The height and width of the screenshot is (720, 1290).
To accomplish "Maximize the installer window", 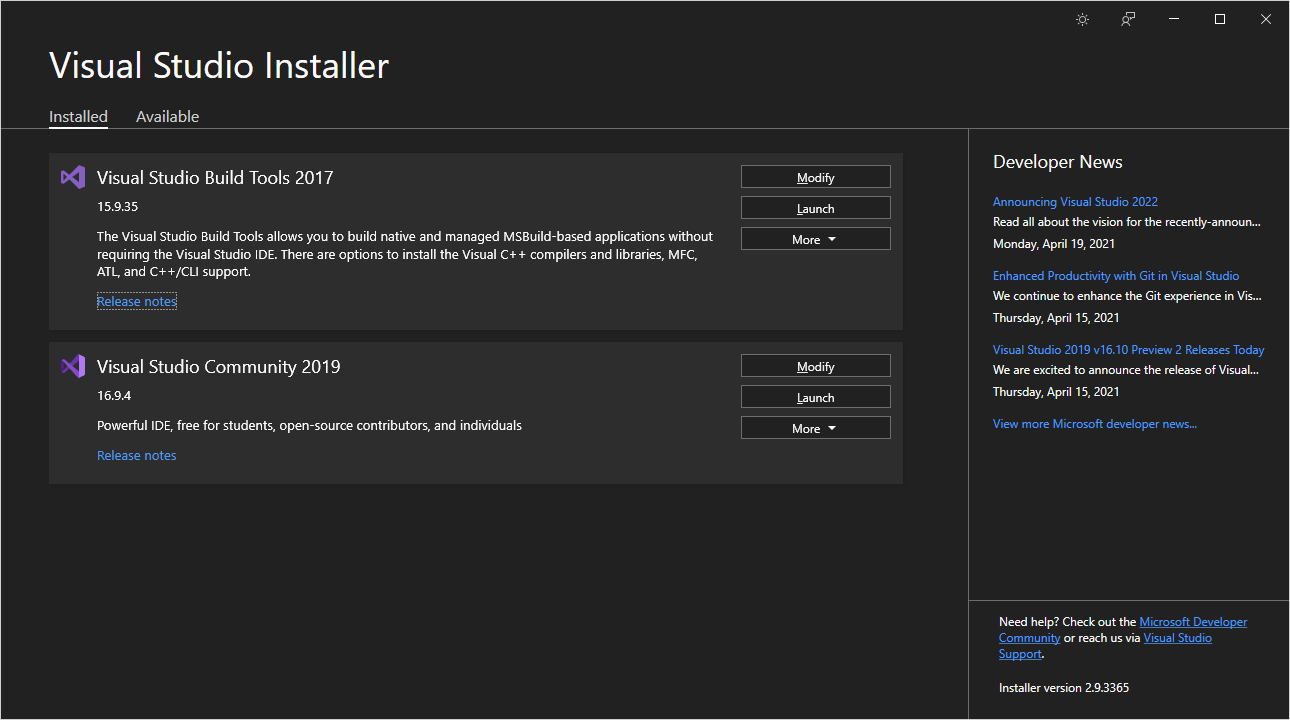I will [1220, 19].
